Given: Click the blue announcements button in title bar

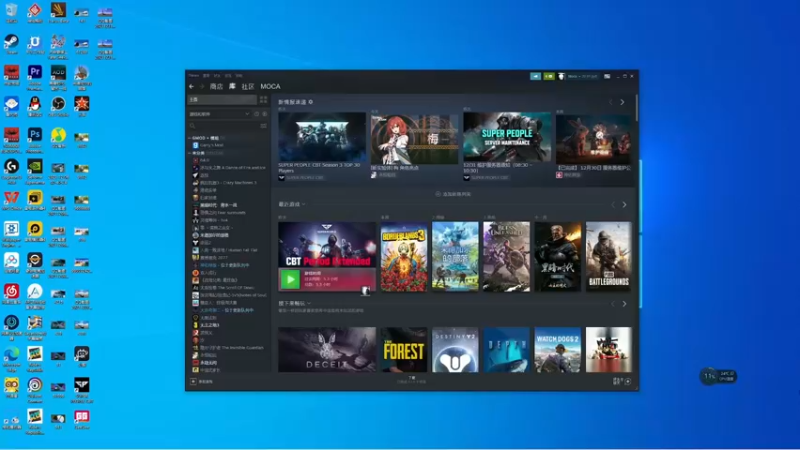Looking at the screenshot, I should point(535,76).
